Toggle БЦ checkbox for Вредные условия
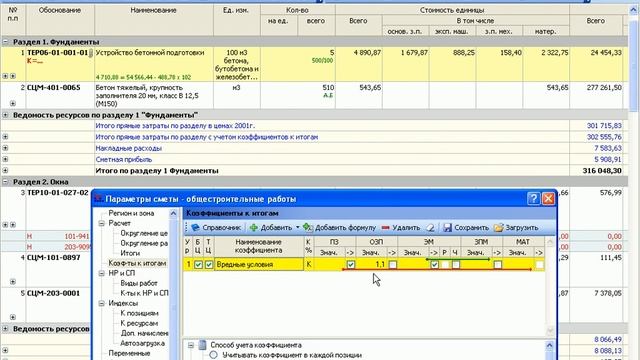Screen dimensions: 640x360 [x=198, y=264]
